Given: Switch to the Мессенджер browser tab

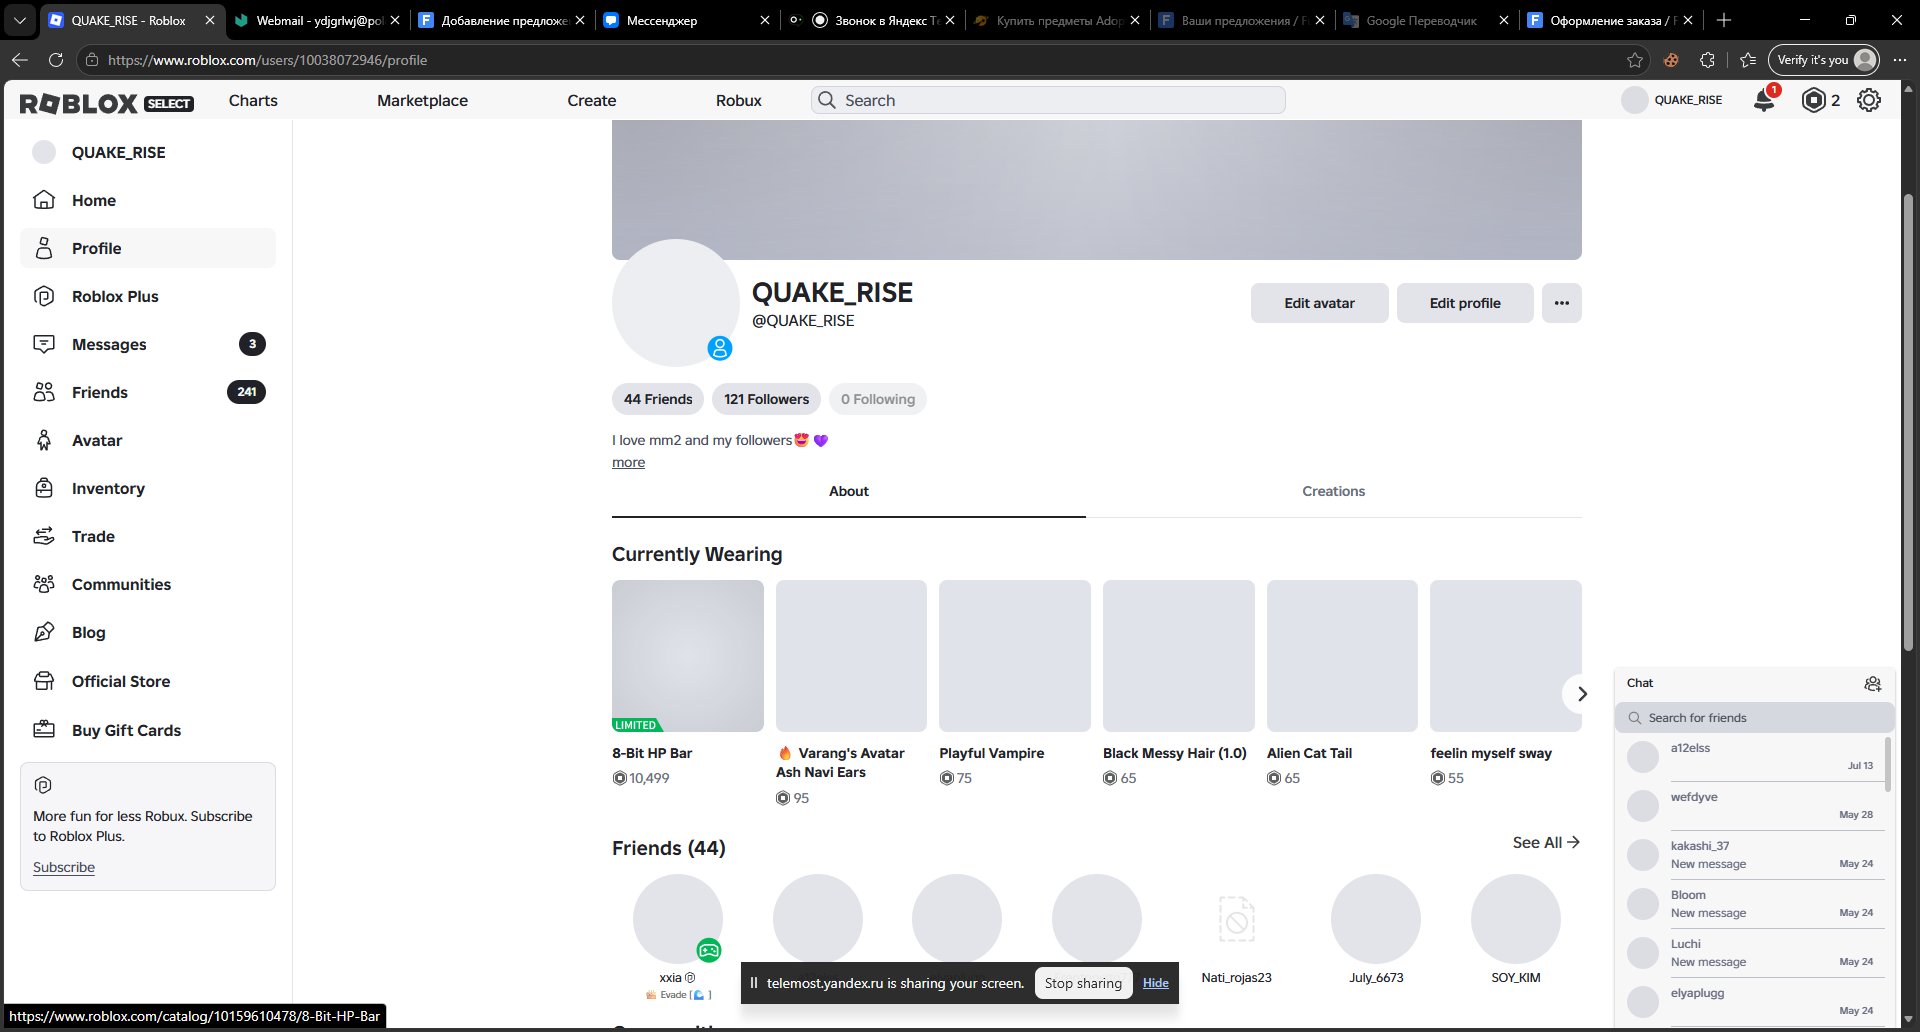Looking at the screenshot, I should (687, 20).
